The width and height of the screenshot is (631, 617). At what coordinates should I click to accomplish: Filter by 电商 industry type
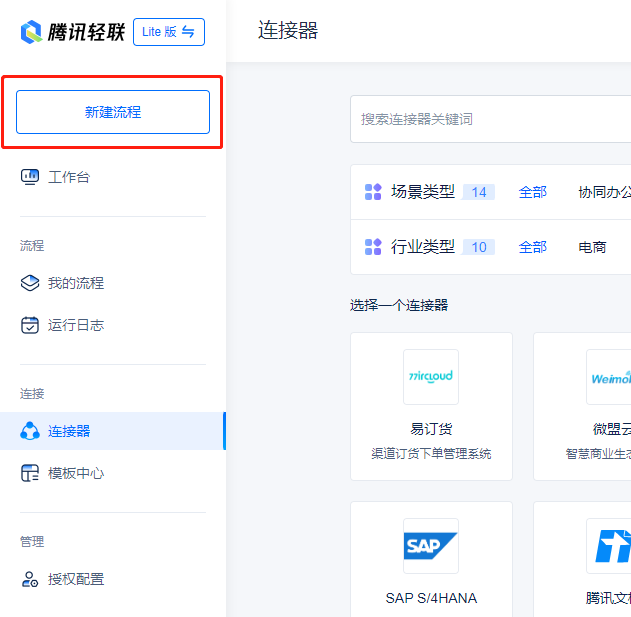click(592, 247)
